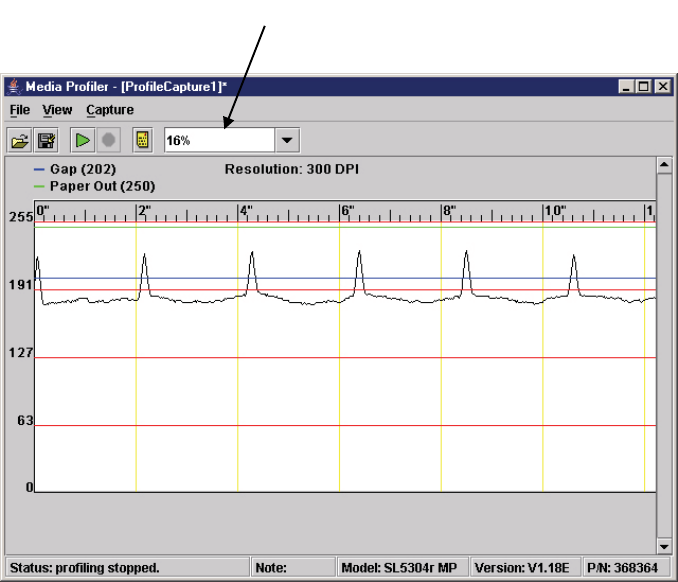The image size is (678, 582).
Task: Click the 4" mark on the ruler
Action: coord(243,211)
